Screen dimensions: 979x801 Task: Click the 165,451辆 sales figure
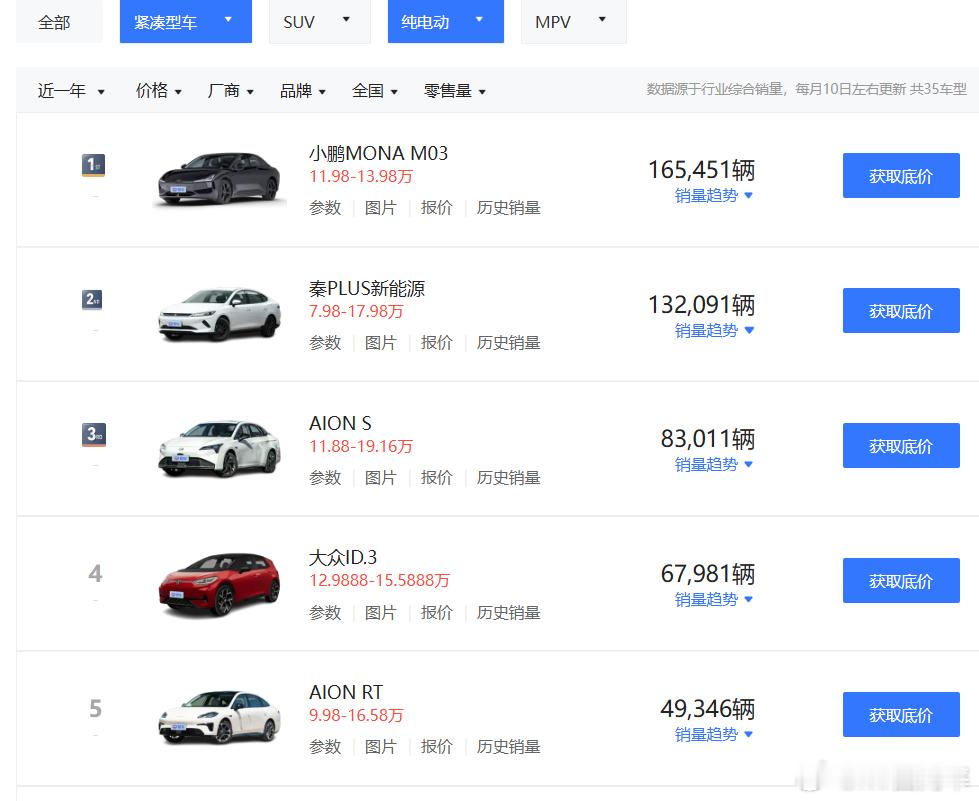click(701, 170)
